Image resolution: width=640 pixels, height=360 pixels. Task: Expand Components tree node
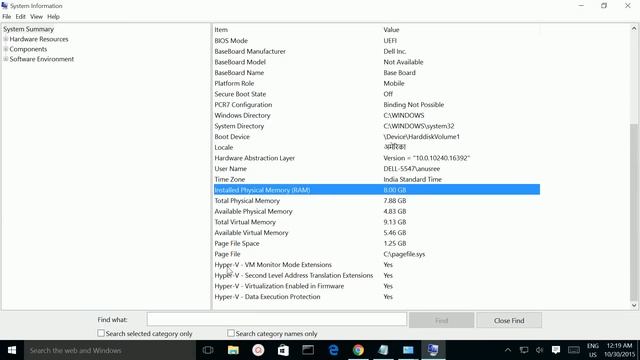[x=6, y=49]
